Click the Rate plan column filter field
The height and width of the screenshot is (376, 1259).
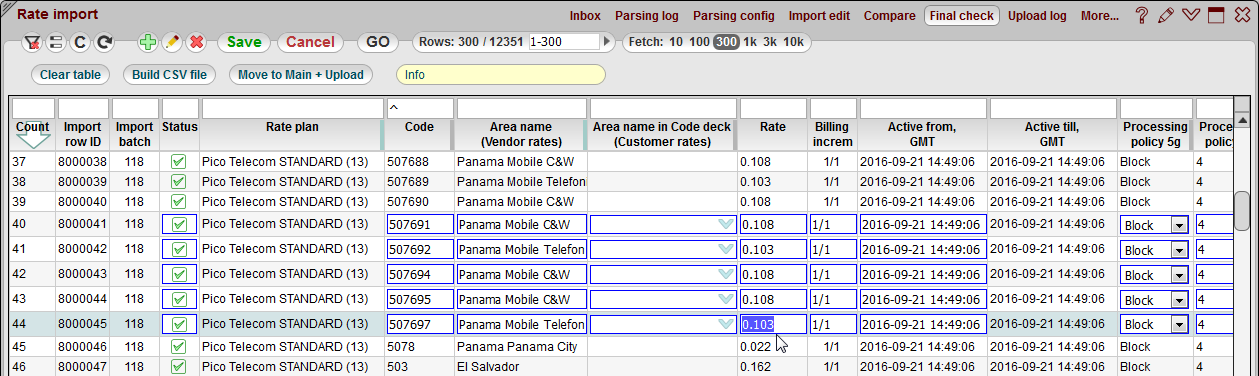292,107
